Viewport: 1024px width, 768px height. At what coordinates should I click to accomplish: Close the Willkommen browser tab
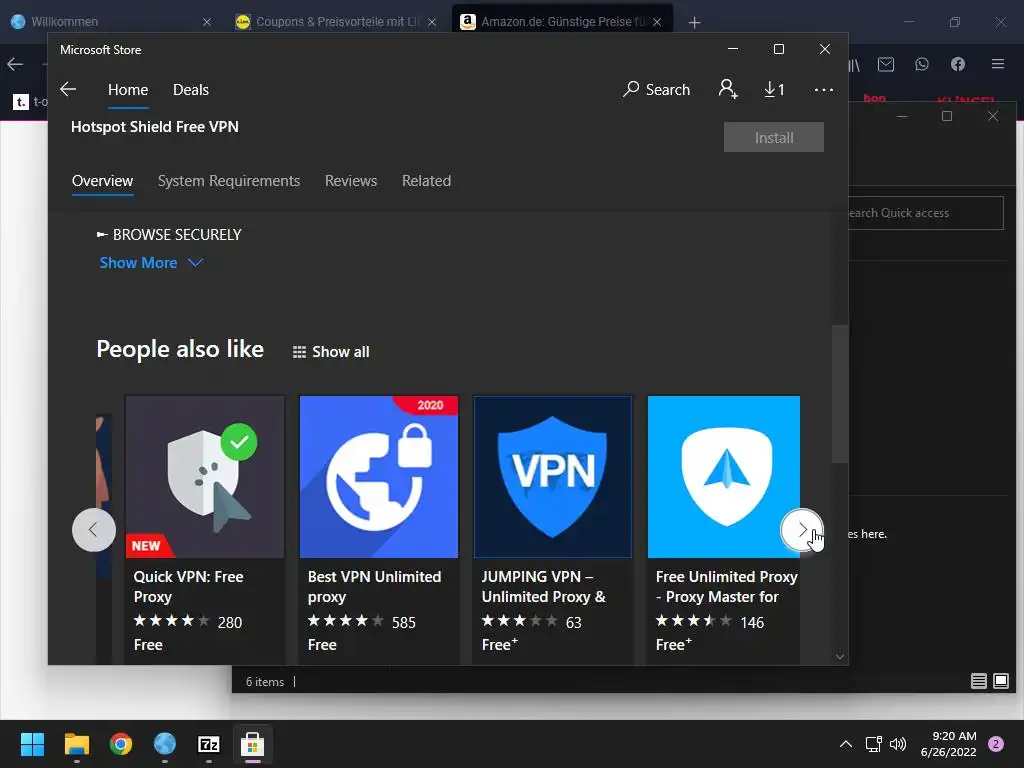pos(206,22)
